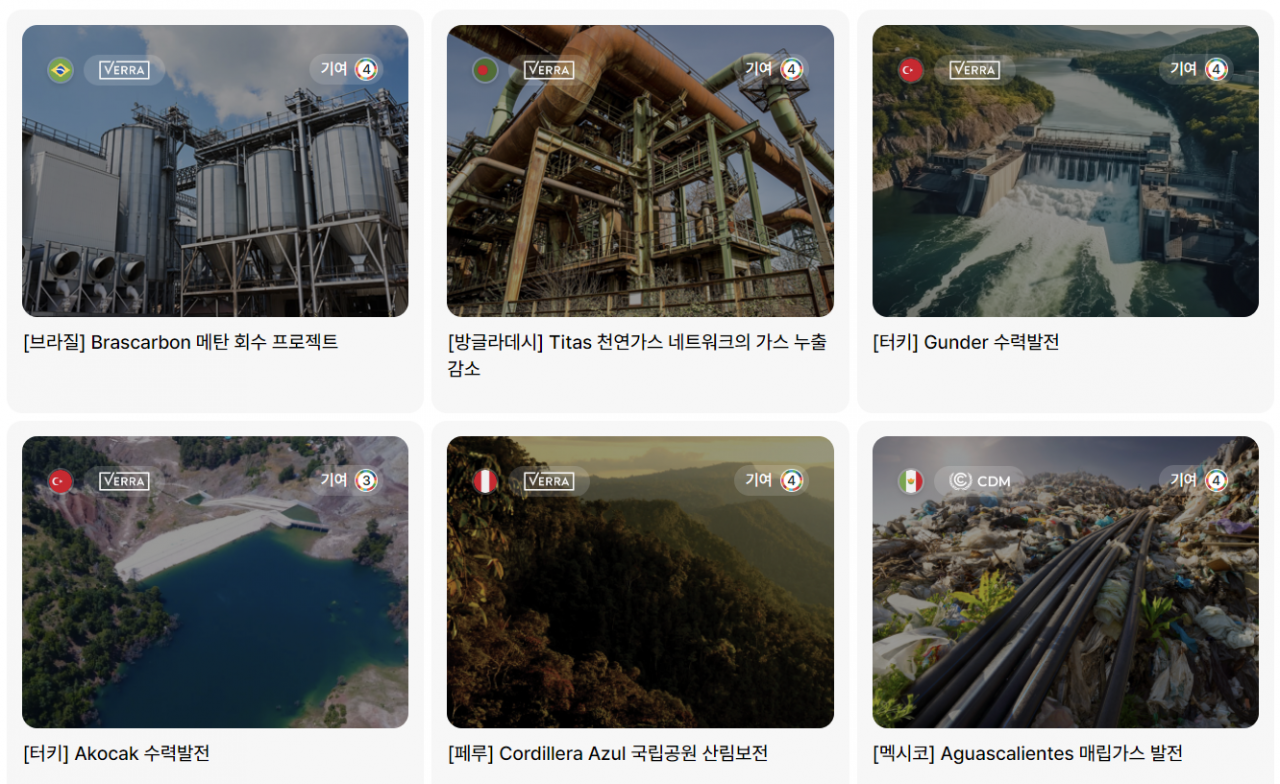
Task: Click the Verra badge on the Titas card
Action: [549, 70]
